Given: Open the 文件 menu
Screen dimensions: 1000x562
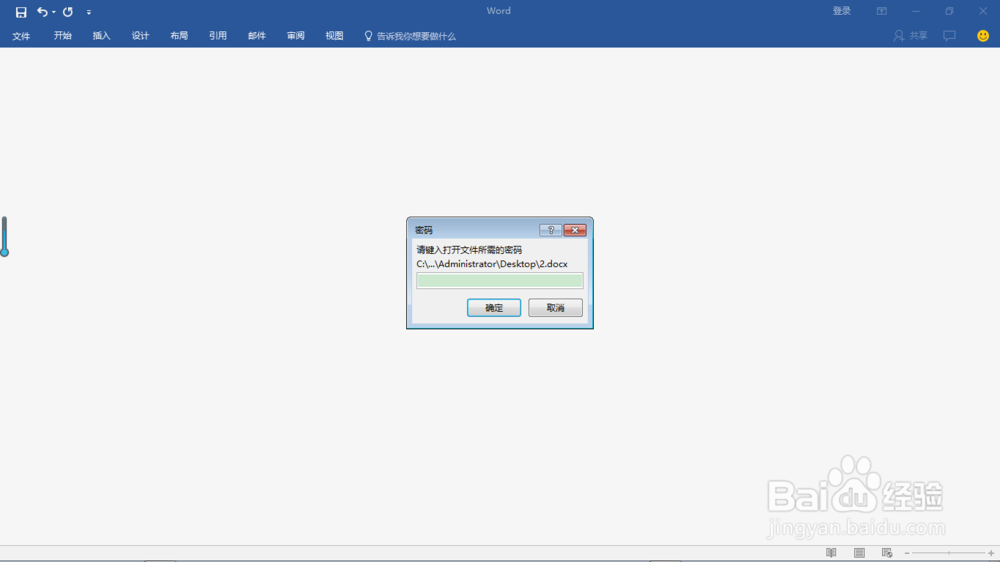Looking at the screenshot, I should point(21,36).
